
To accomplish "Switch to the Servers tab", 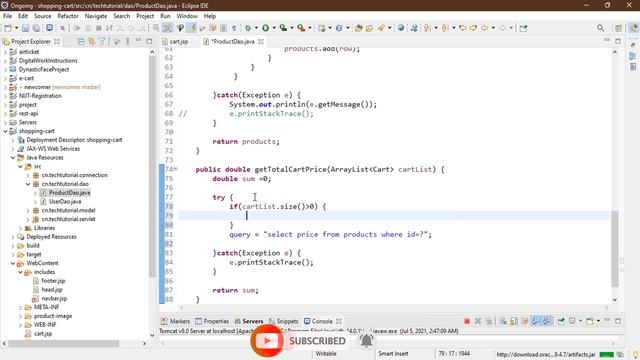I will click(x=249, y=321).
